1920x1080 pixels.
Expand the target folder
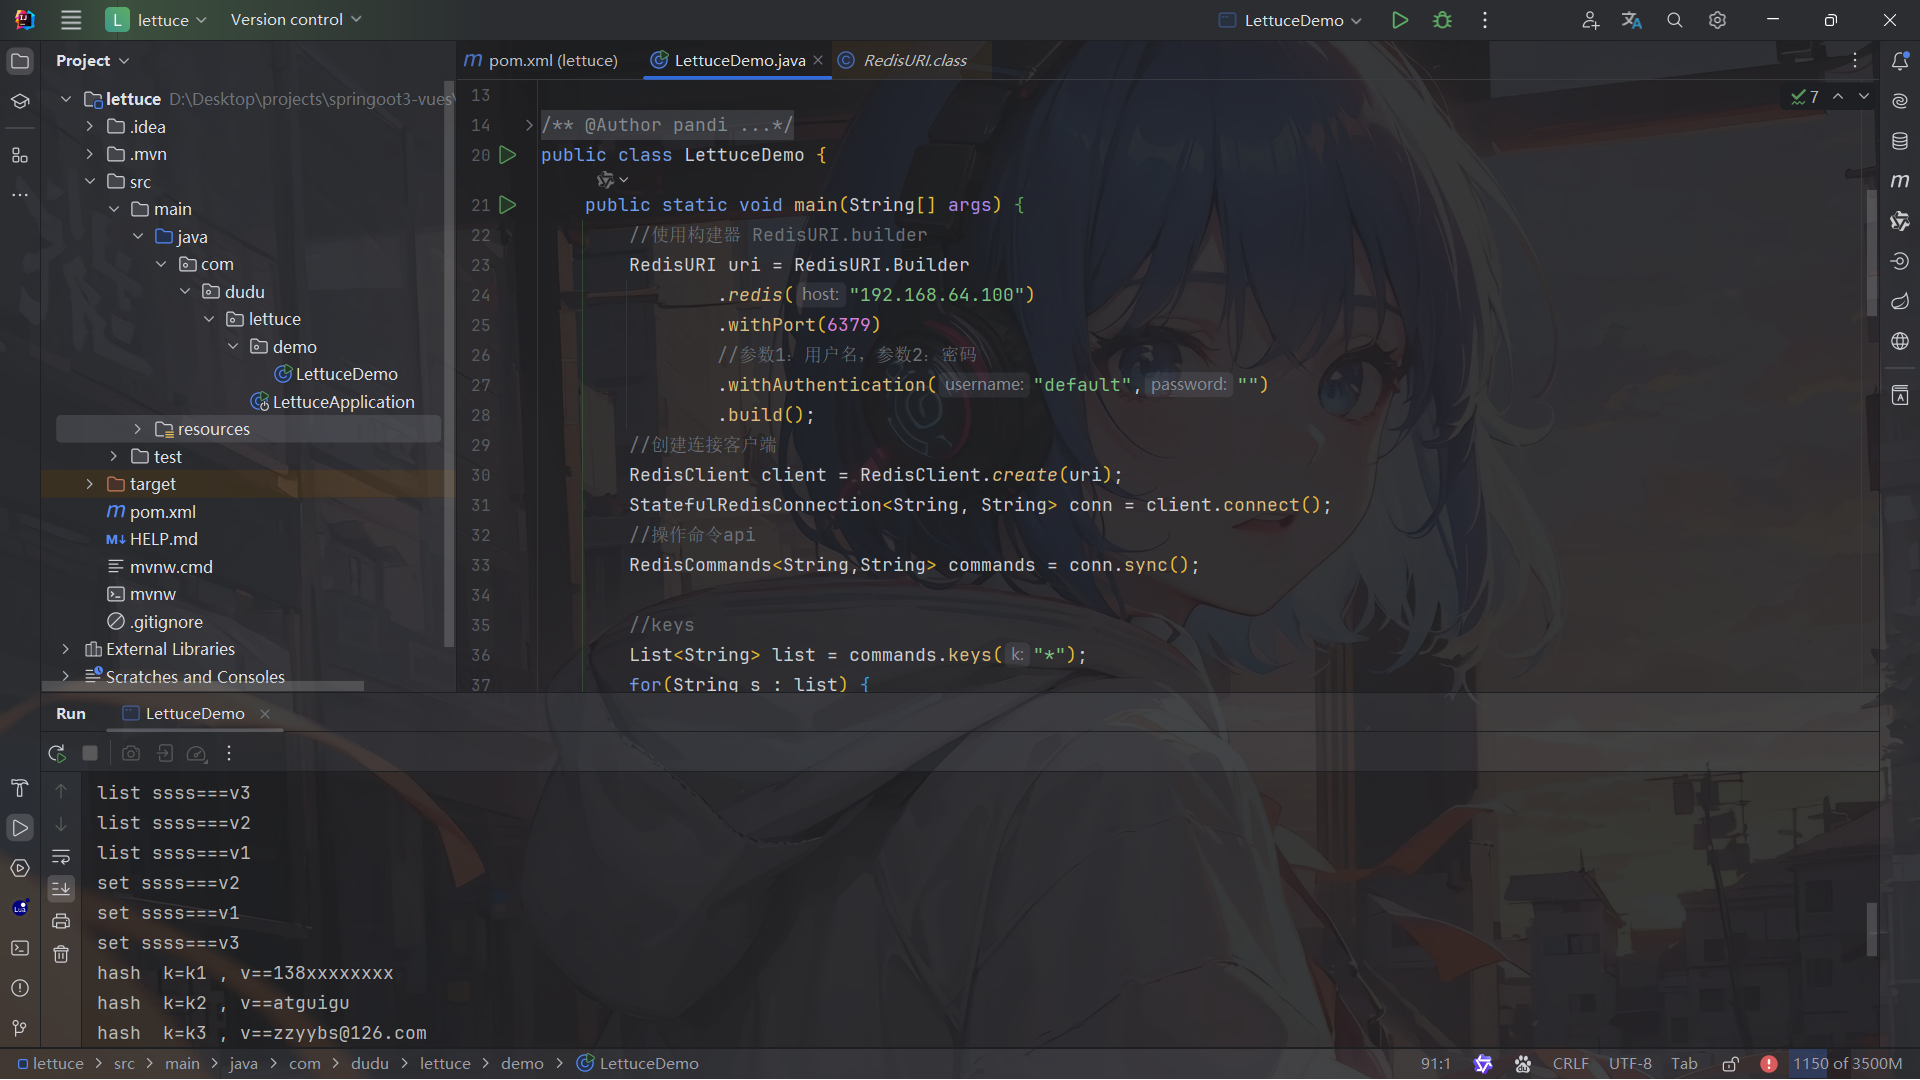pos(89,484)
